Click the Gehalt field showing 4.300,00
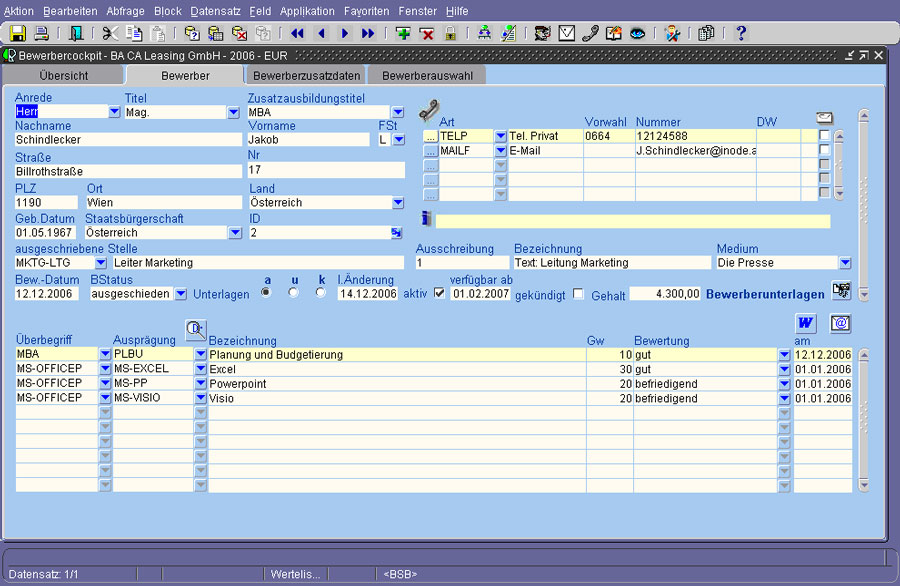Image resolution: width=900 pixels, height=586 pixels. pyautogui.click(x=665, y=294)
